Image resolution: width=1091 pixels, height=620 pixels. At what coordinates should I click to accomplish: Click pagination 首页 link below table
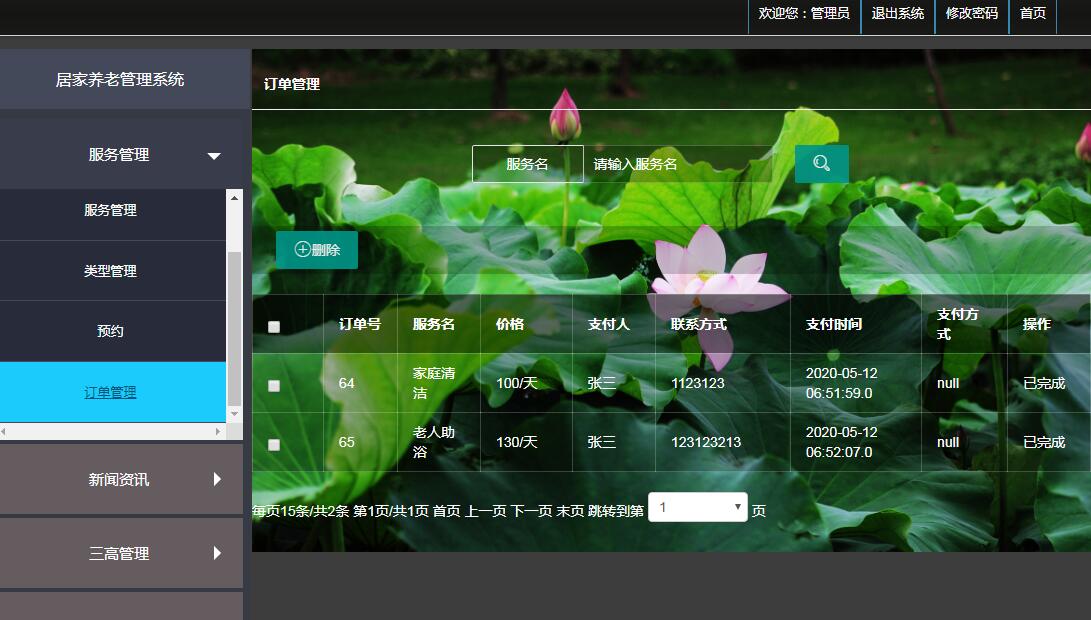[447, 511]
